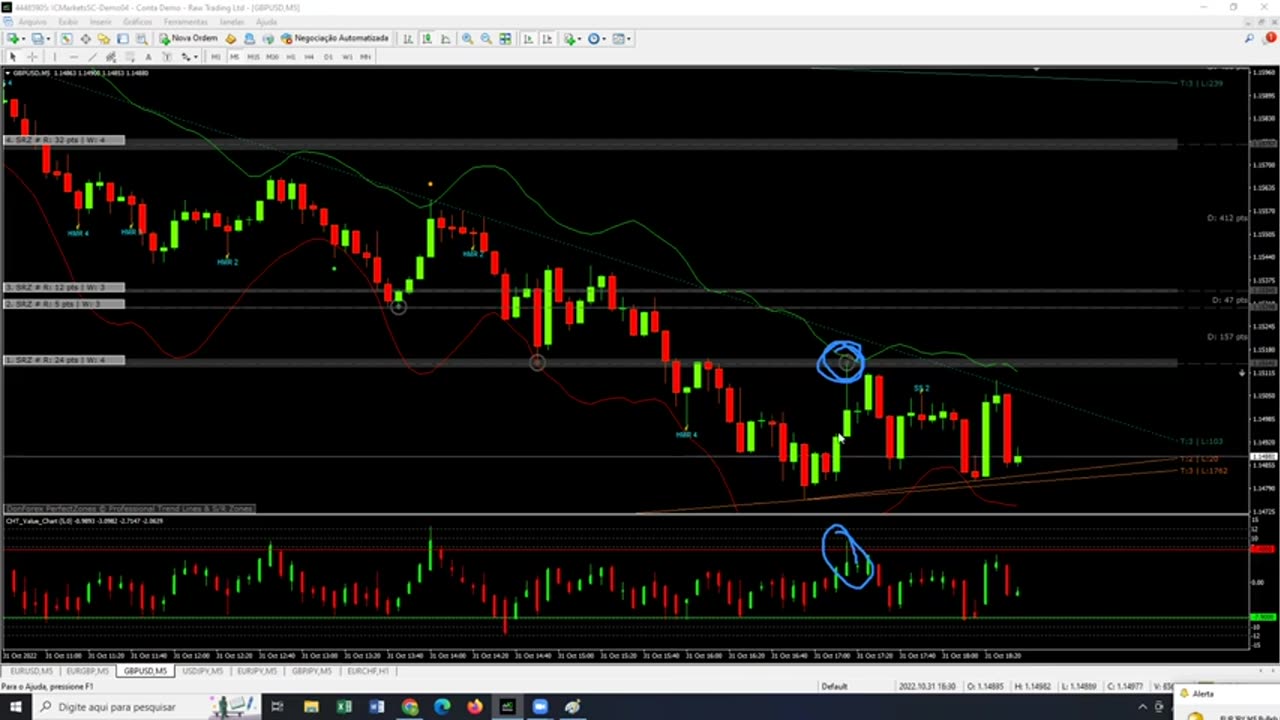Switch to EURJPY,M5 chart tab
The image size is (1280, 720).
[257, 671]
